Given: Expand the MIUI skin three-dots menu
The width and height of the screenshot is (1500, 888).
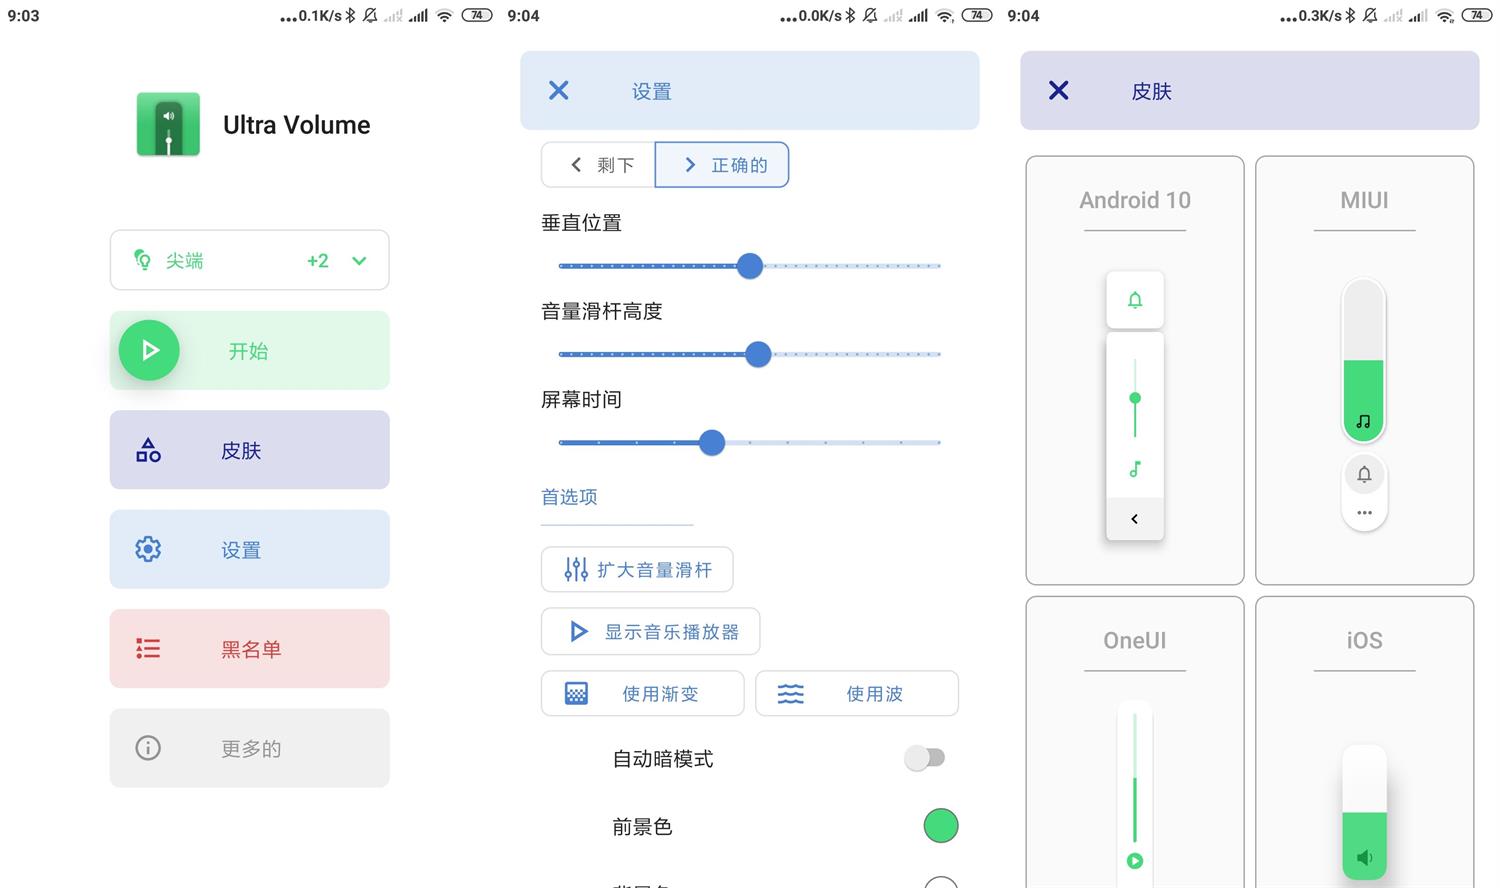Looking at the screenshot, I should click(x=1364, y=513).
